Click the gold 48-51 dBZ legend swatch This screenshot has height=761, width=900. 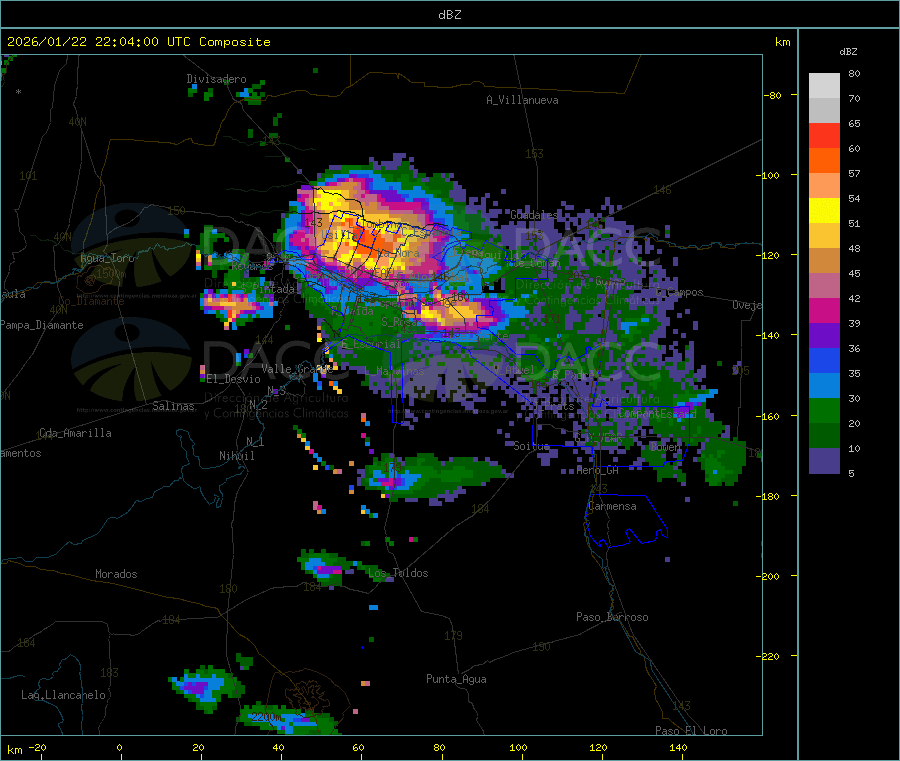point(824,235)
